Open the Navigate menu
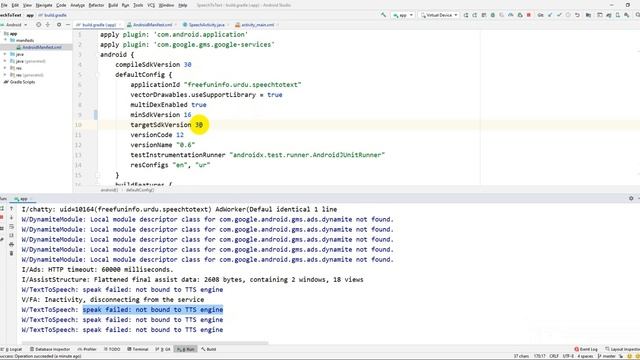Image resolution: width=640 pixels, height=360 pixels. click(x=44, y=5)
